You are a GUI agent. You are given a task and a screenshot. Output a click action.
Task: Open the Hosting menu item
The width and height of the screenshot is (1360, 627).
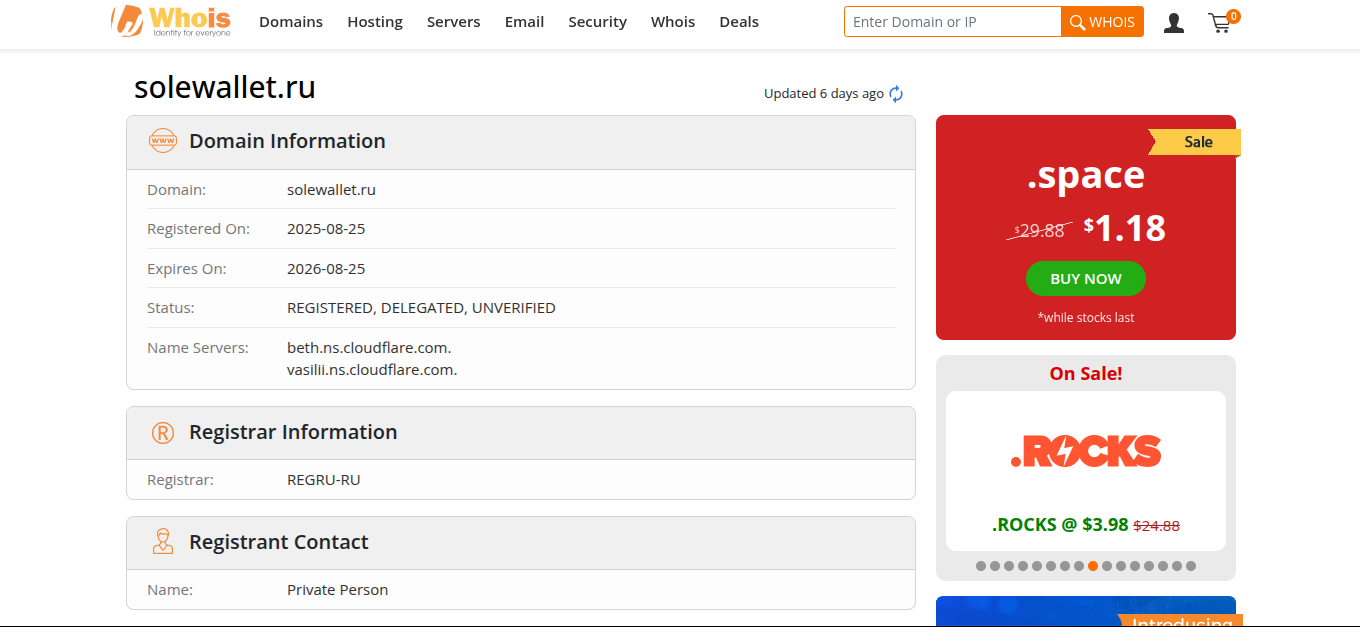(375, 21)
